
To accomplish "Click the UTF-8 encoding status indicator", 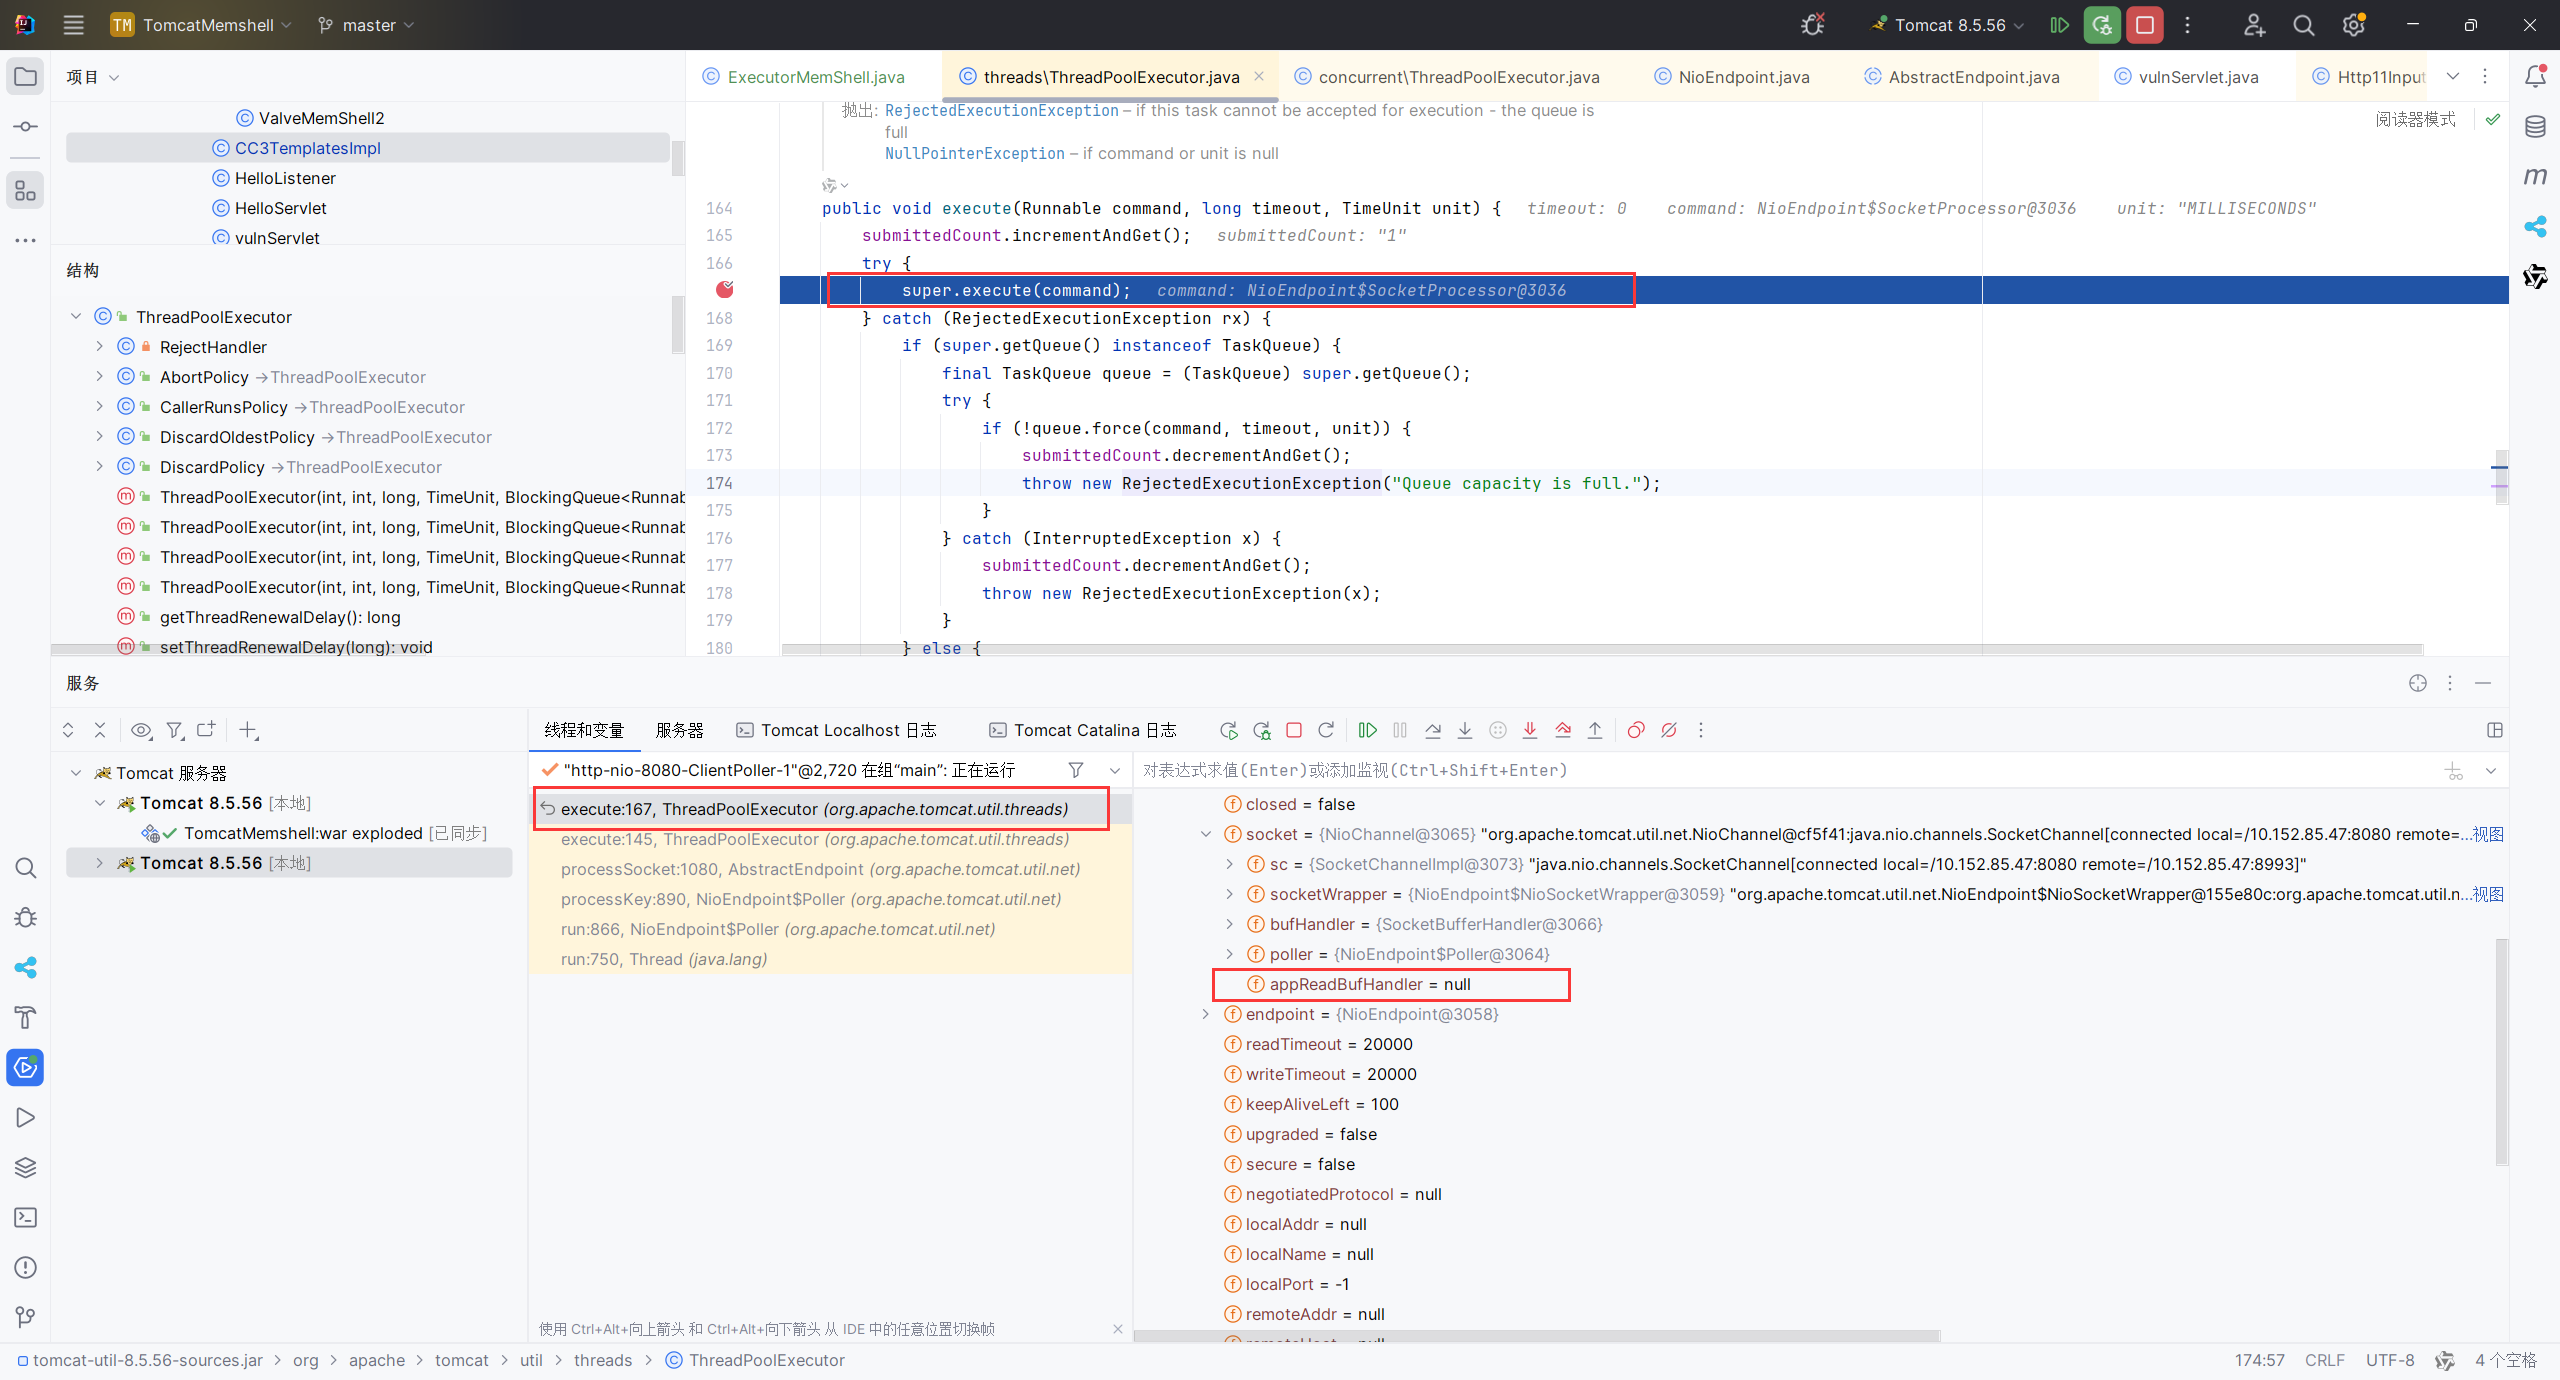I will tap(2390, 1360).
